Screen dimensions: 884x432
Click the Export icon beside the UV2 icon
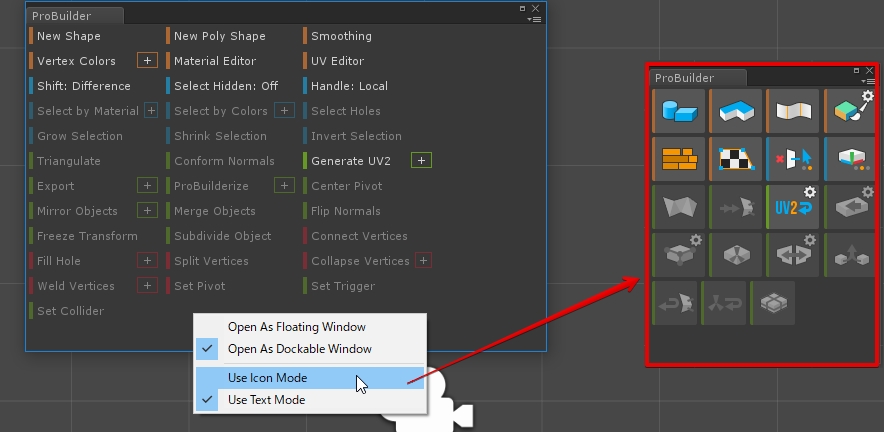click(850, 207)
